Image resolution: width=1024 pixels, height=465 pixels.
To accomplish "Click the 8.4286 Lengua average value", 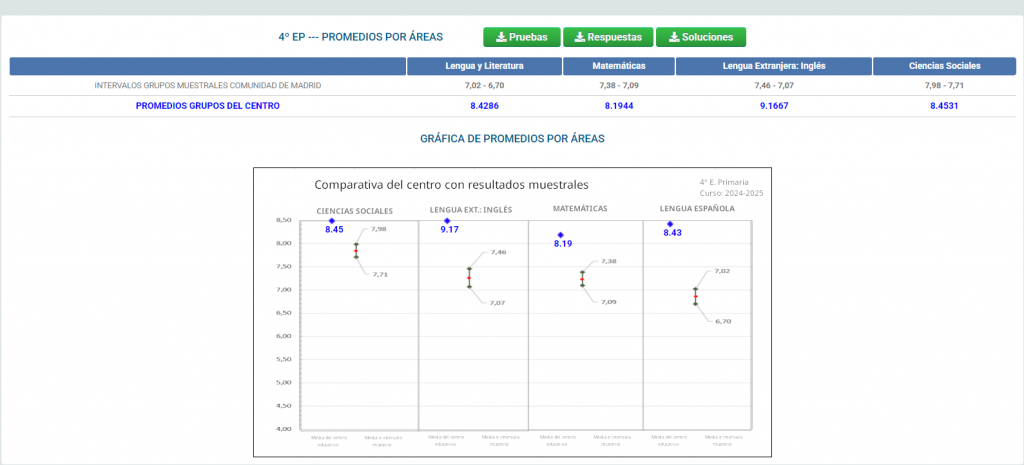I will (485, 106).
